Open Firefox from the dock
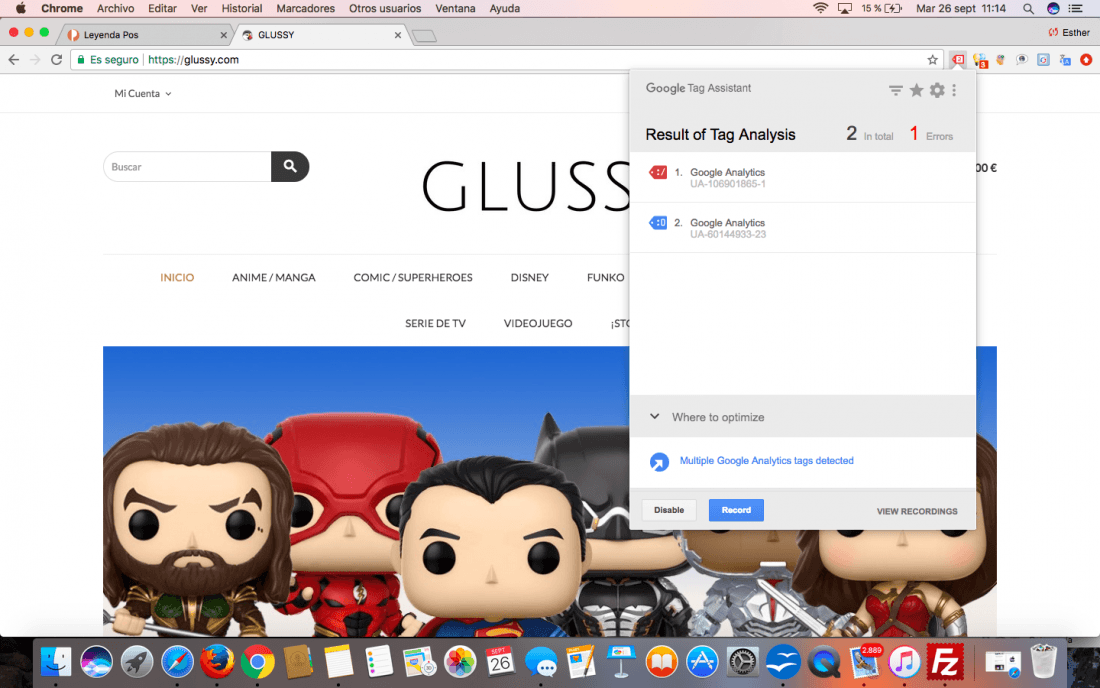Screen dimensions: 1100x688 coord(217,661)
